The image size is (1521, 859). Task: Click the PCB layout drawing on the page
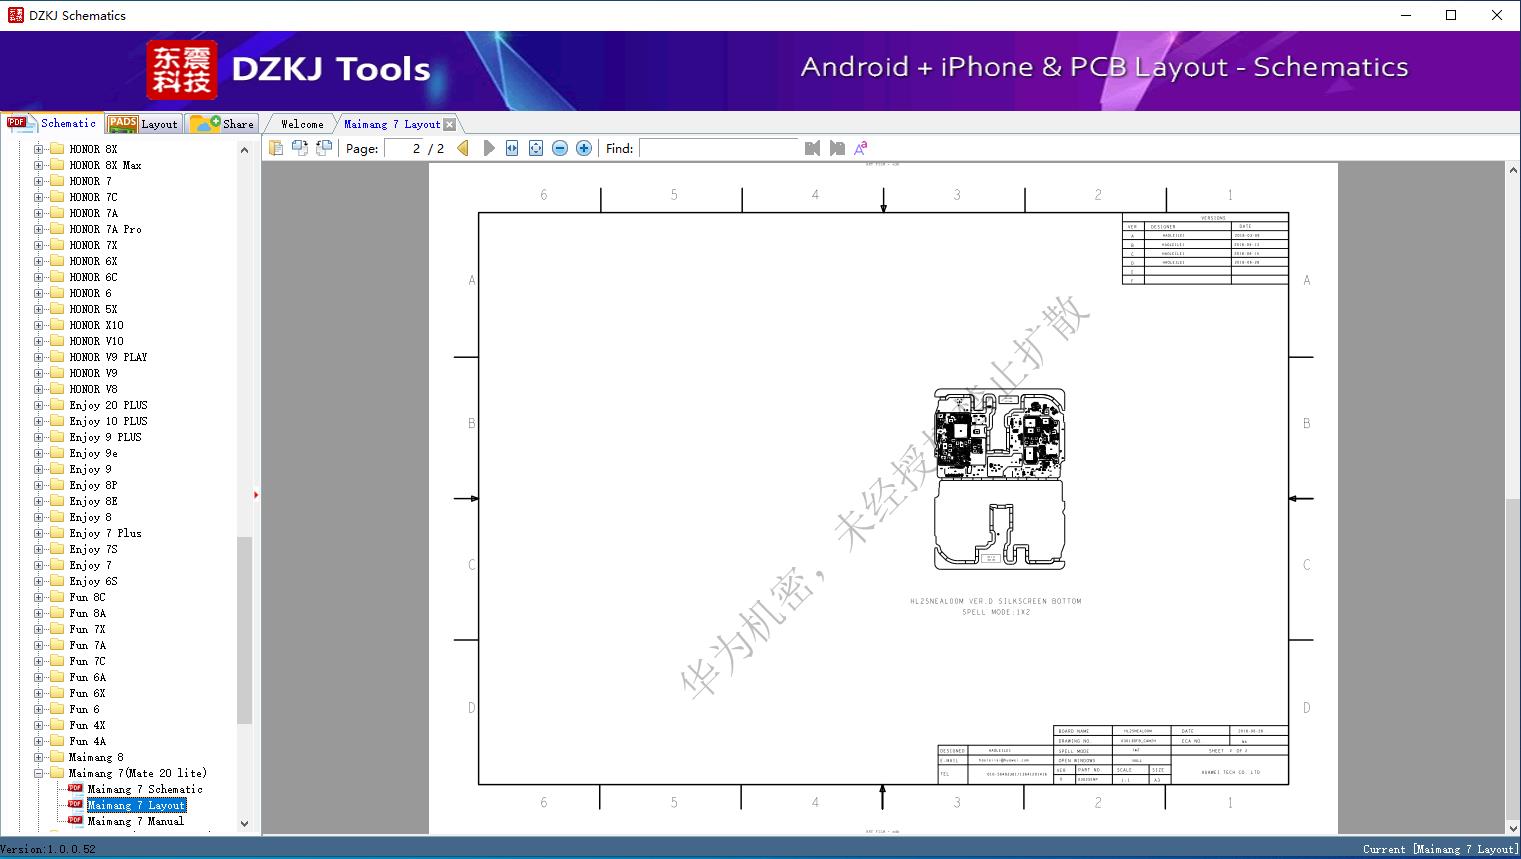[x=999, y=479]
